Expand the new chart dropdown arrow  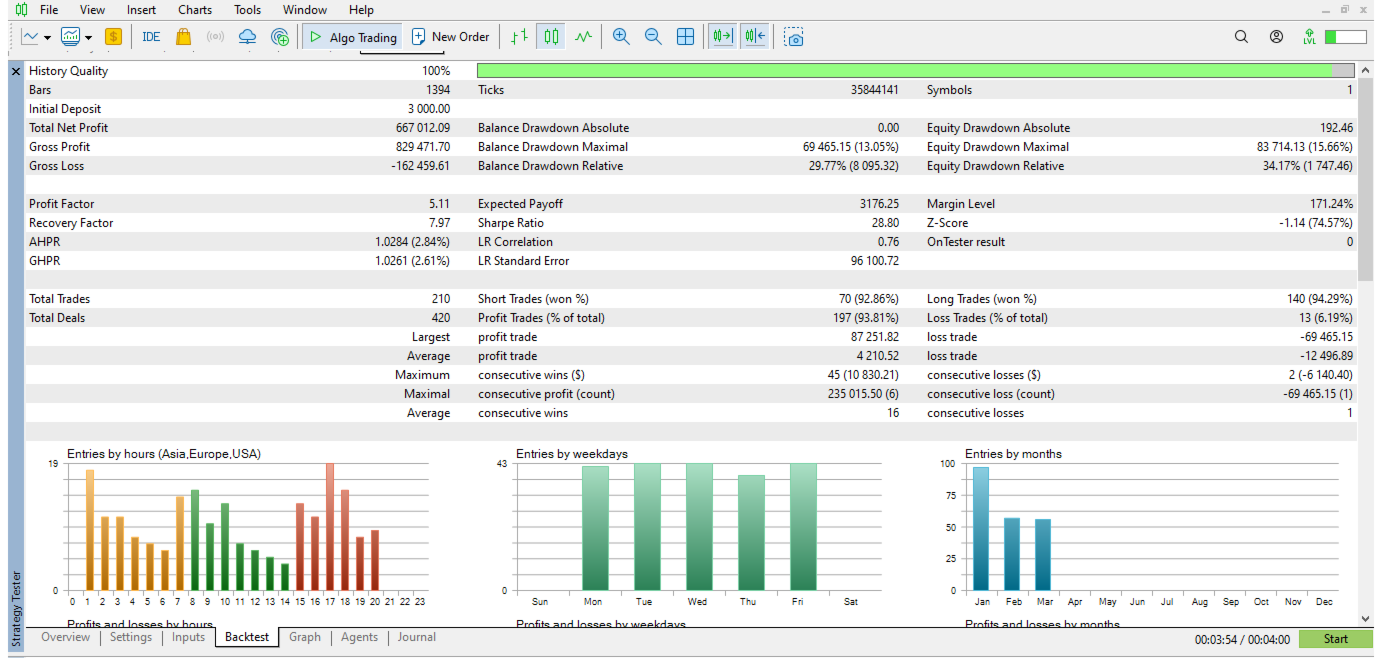coord(48,38)
